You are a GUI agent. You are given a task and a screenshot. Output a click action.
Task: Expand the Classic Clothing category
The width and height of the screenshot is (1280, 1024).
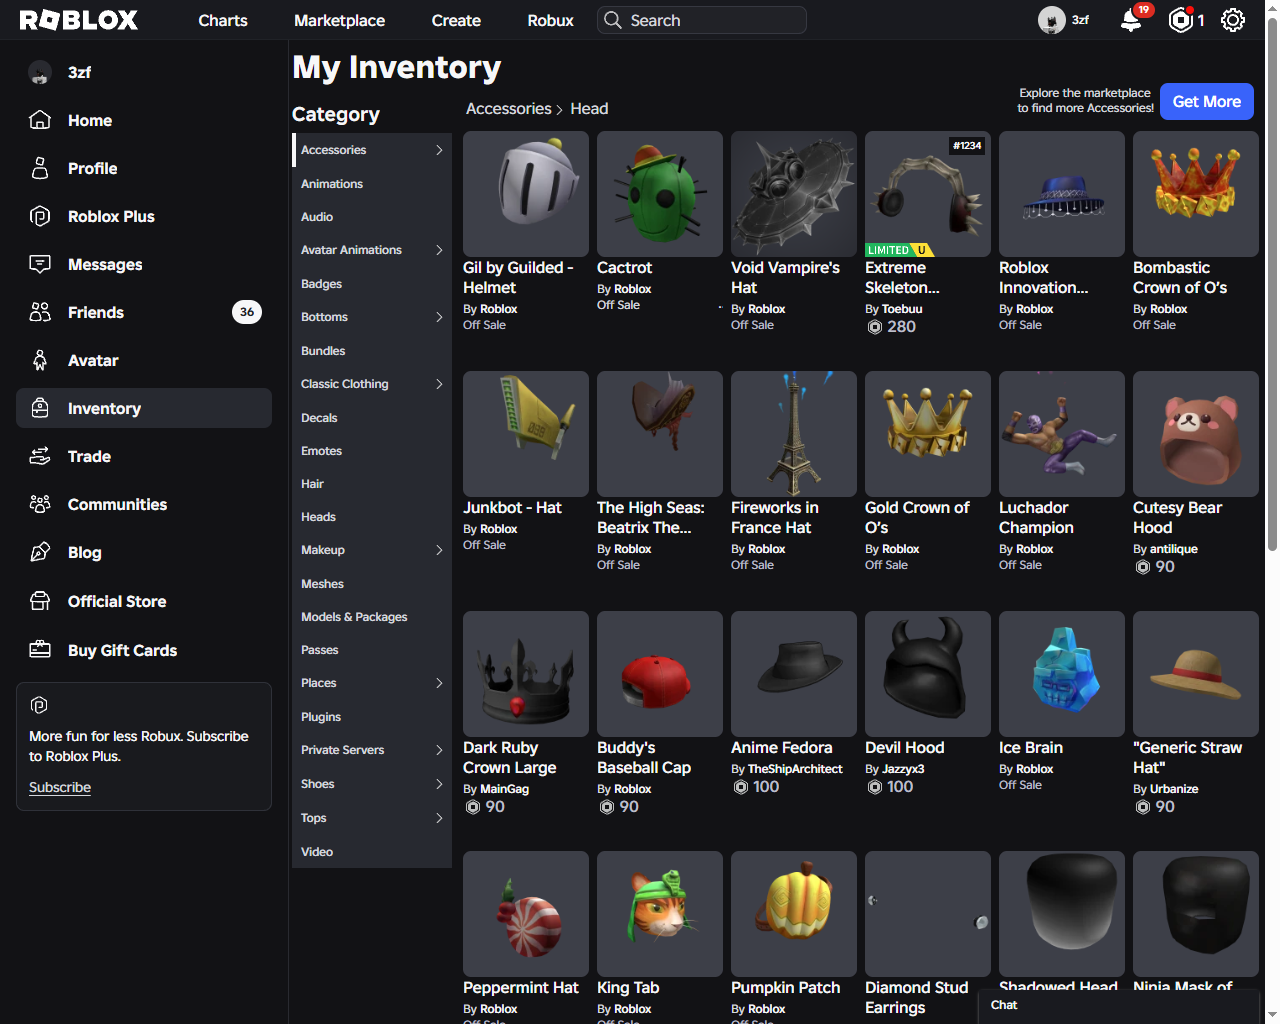click(439, 384)
